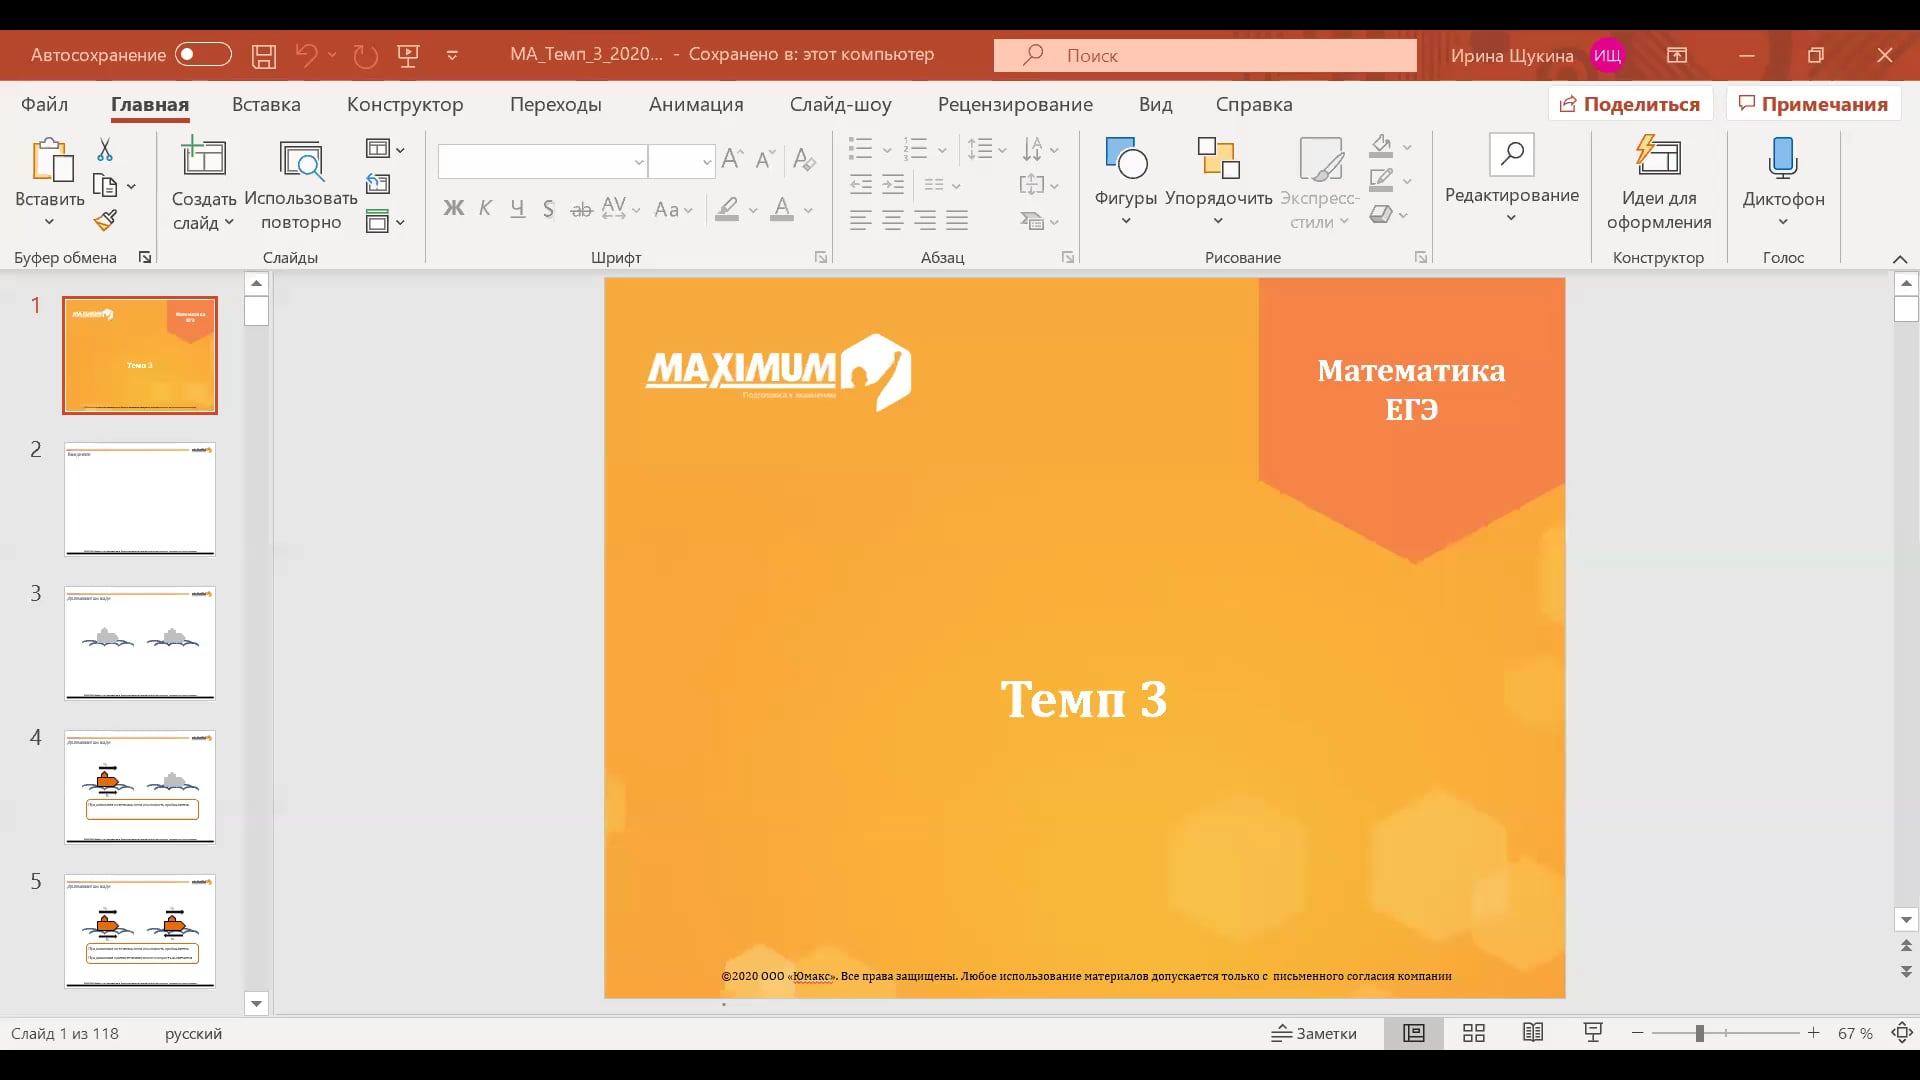Image resolution: width=1920 pixels, height=1080 pixels.
Task: Switch to Slide Sorter view in status bar
Action: tap(1473, 1033)
